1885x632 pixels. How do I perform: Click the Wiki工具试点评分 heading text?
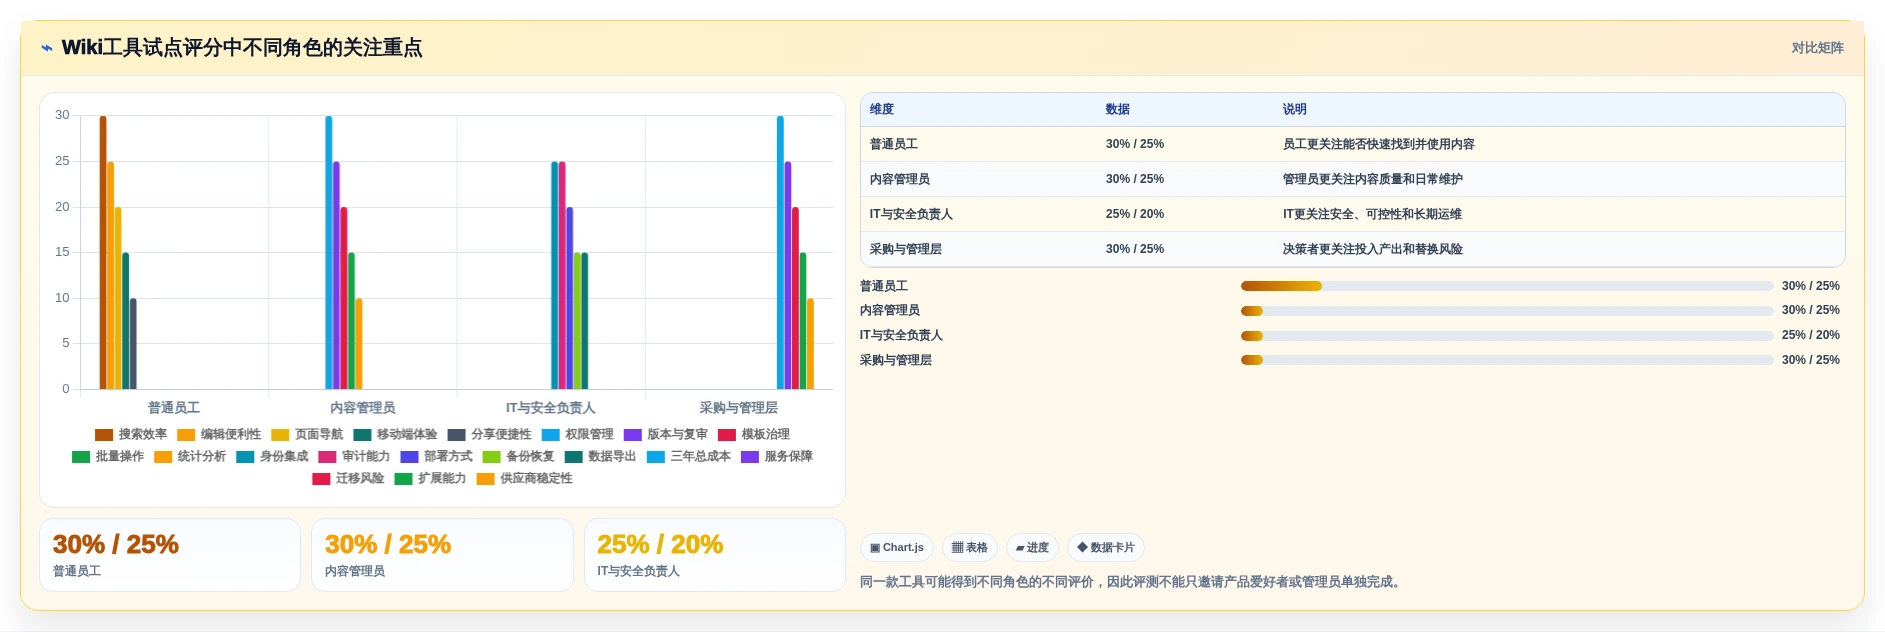[242, 48]
